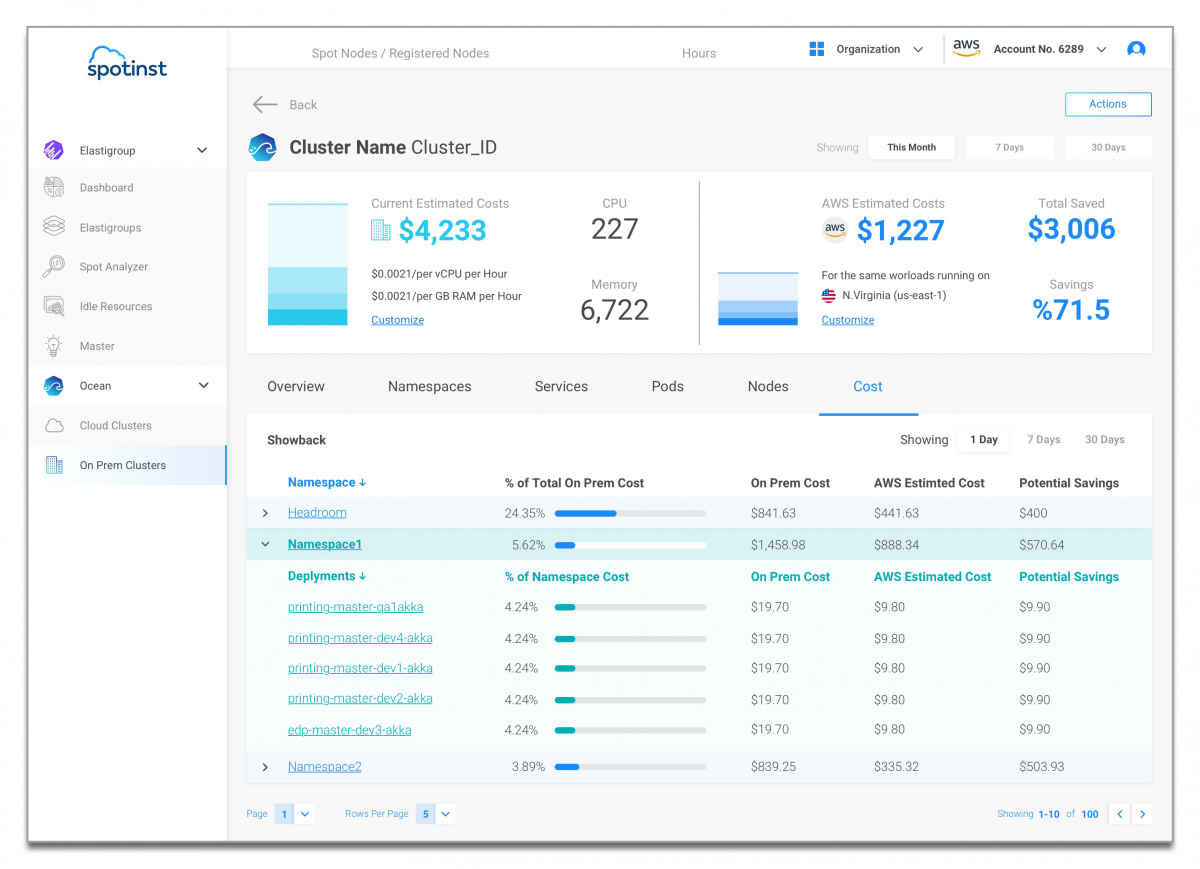
Task: Switch to the Services tab
Action: [561, 386]
